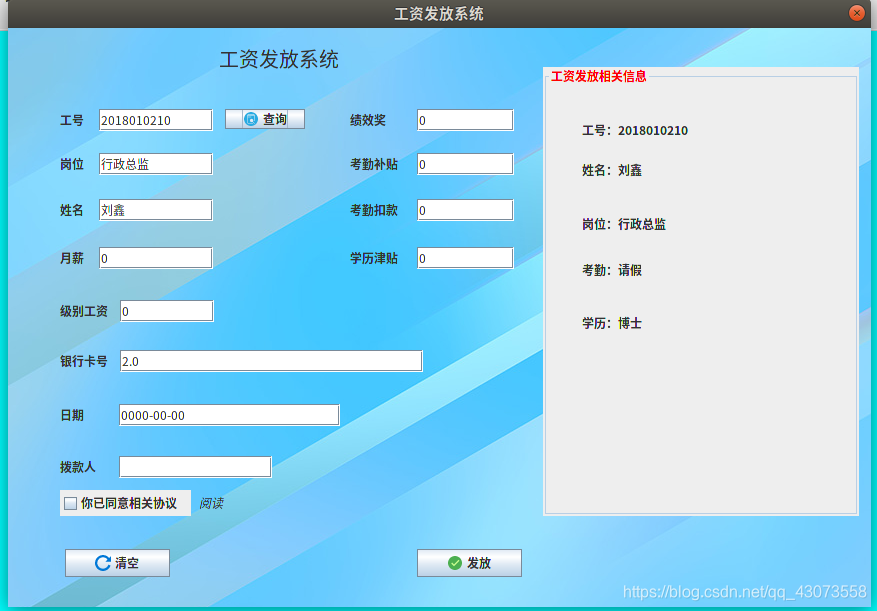Click the 学历津贴 input field

[465, 258]
